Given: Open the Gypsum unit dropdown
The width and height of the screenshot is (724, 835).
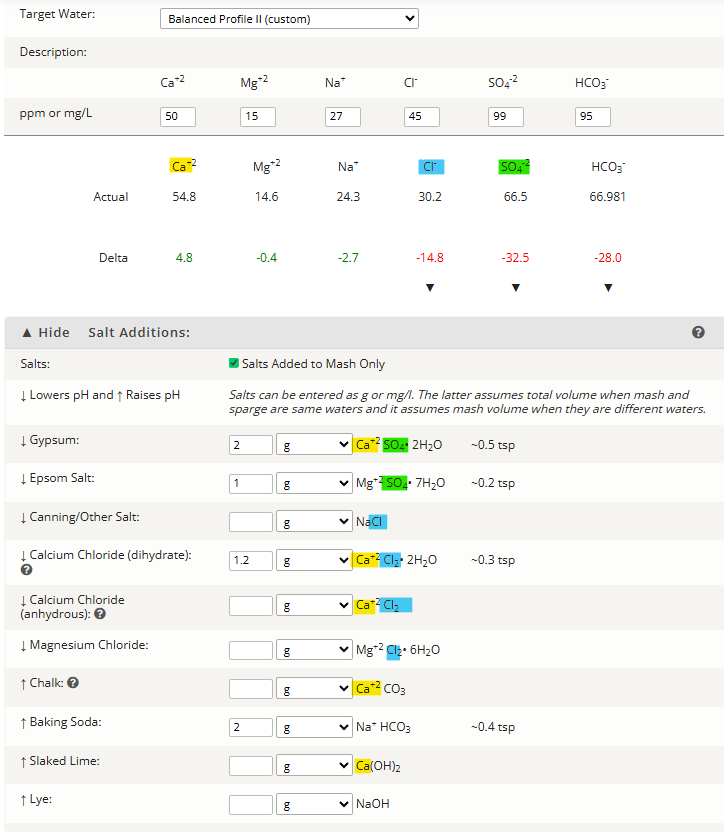Looking at the screenshot, I should coord(314,444).
